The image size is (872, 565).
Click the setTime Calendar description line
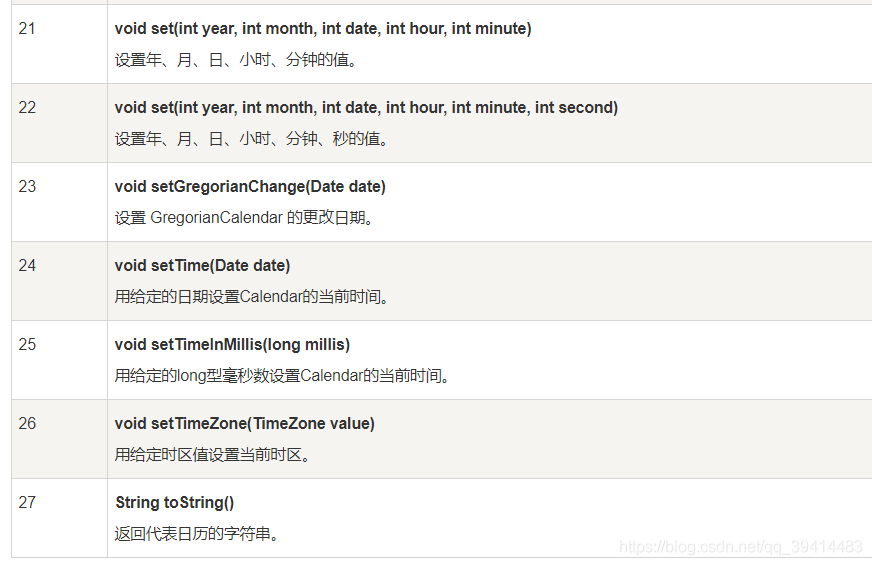tap(252, 296)
